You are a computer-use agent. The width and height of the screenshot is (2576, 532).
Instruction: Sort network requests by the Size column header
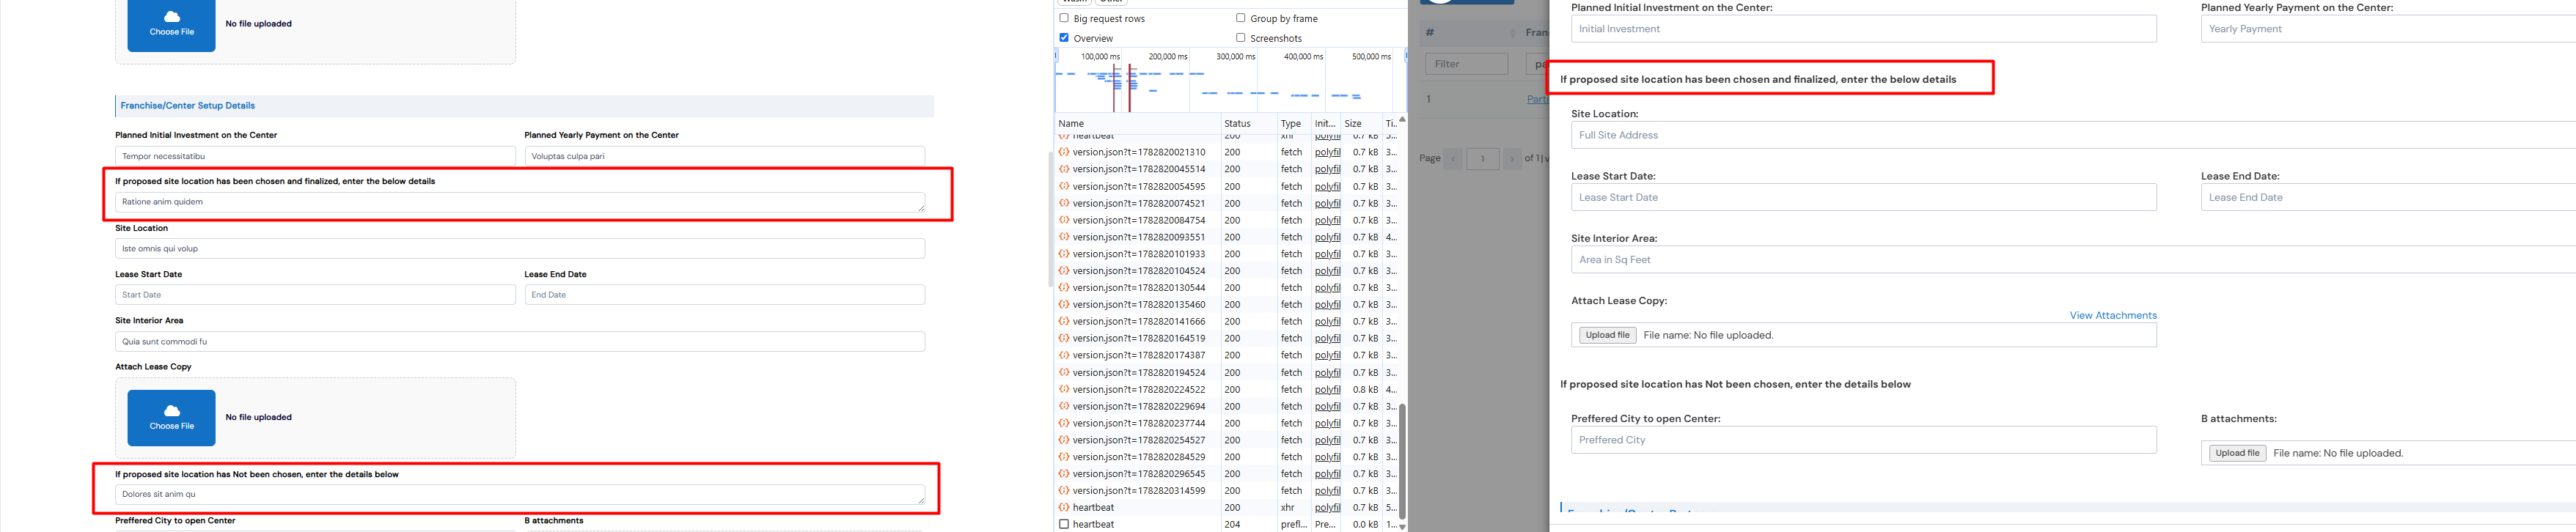point(1360,124)
